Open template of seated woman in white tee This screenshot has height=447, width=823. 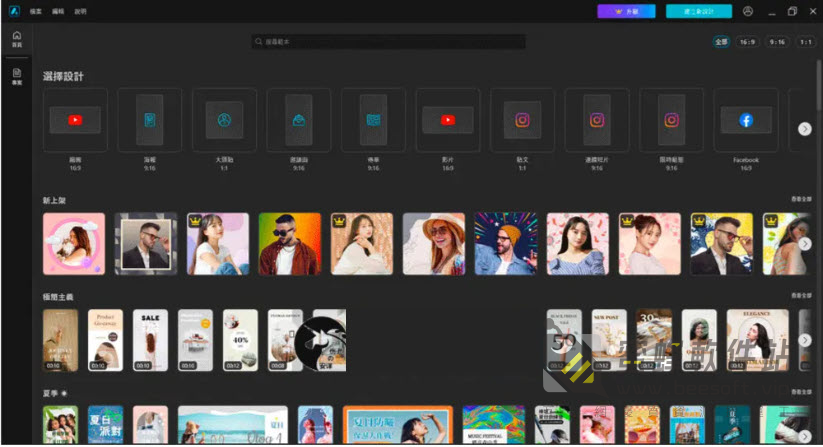[x=218, y=243]
